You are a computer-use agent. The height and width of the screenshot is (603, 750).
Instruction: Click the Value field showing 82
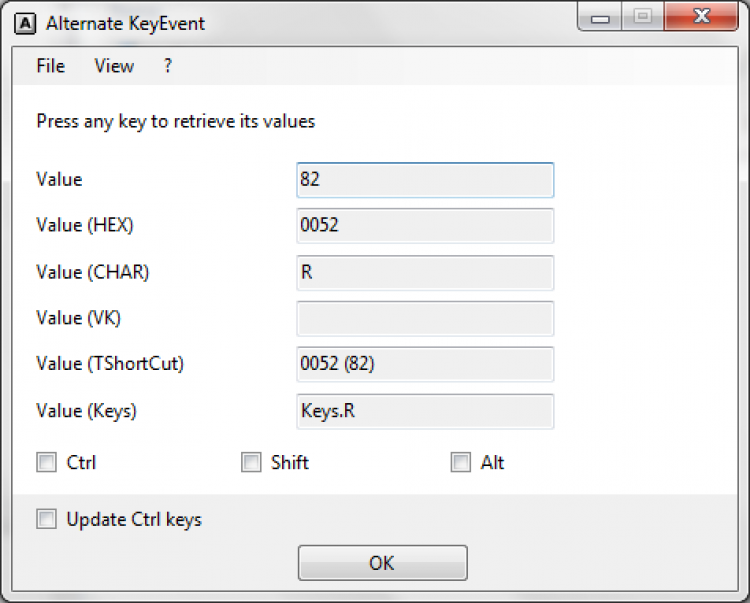(x=425, y=181)
